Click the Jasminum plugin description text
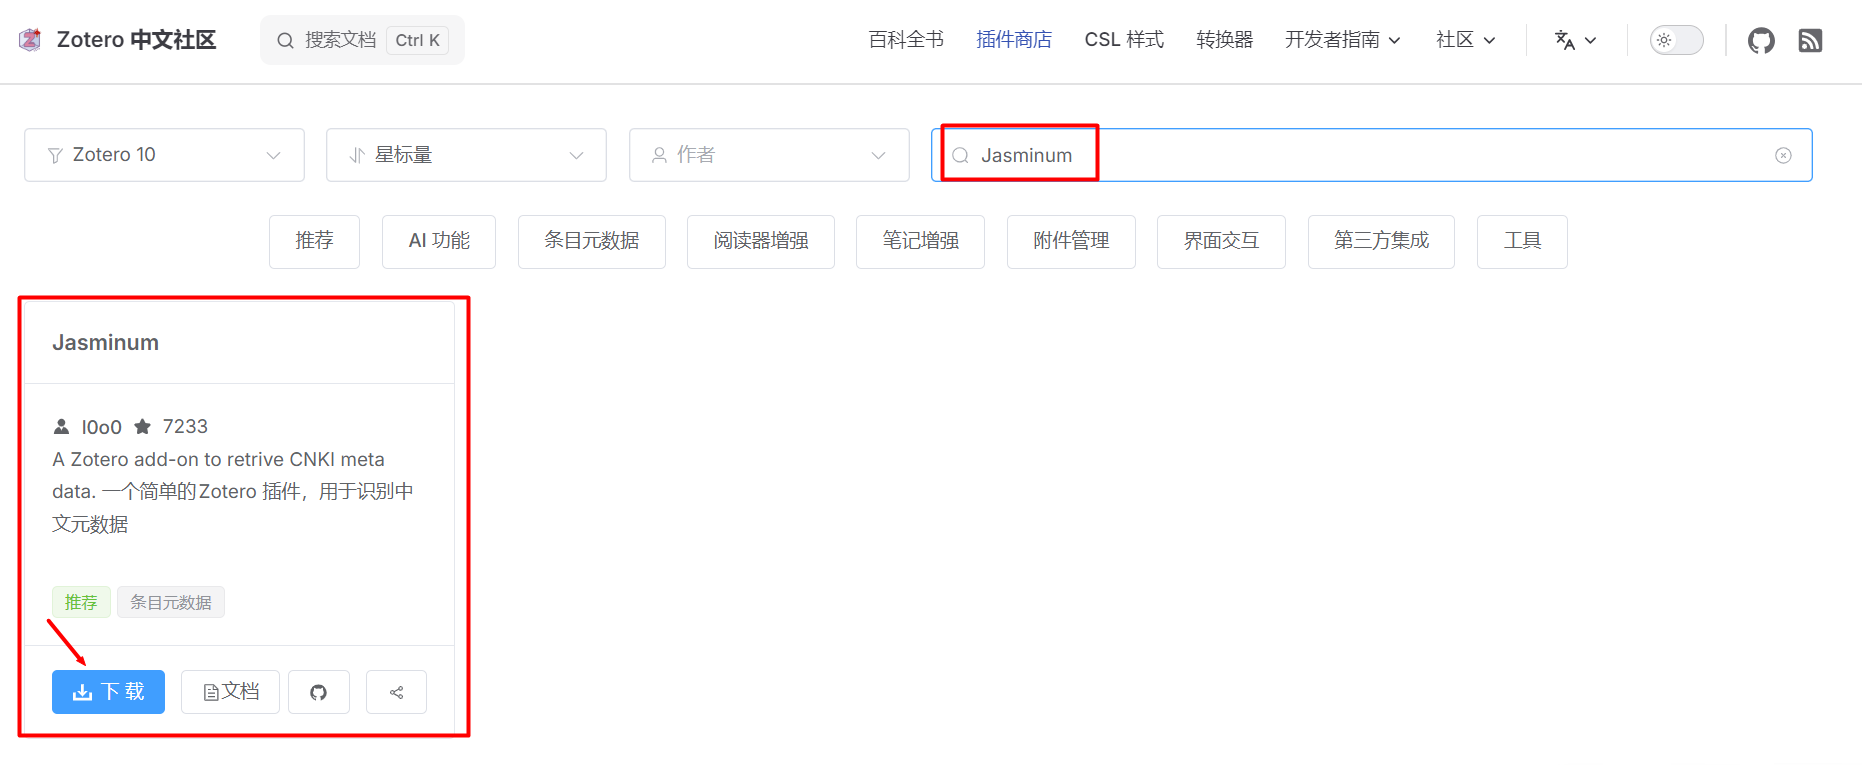Viewport: 1862px width, 765px height. click(233, 492)
